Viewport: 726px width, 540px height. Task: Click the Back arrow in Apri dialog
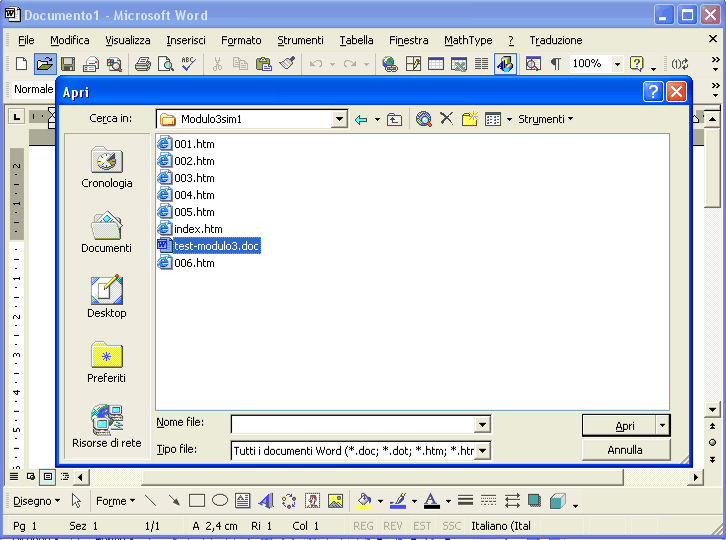pos(361,119)
